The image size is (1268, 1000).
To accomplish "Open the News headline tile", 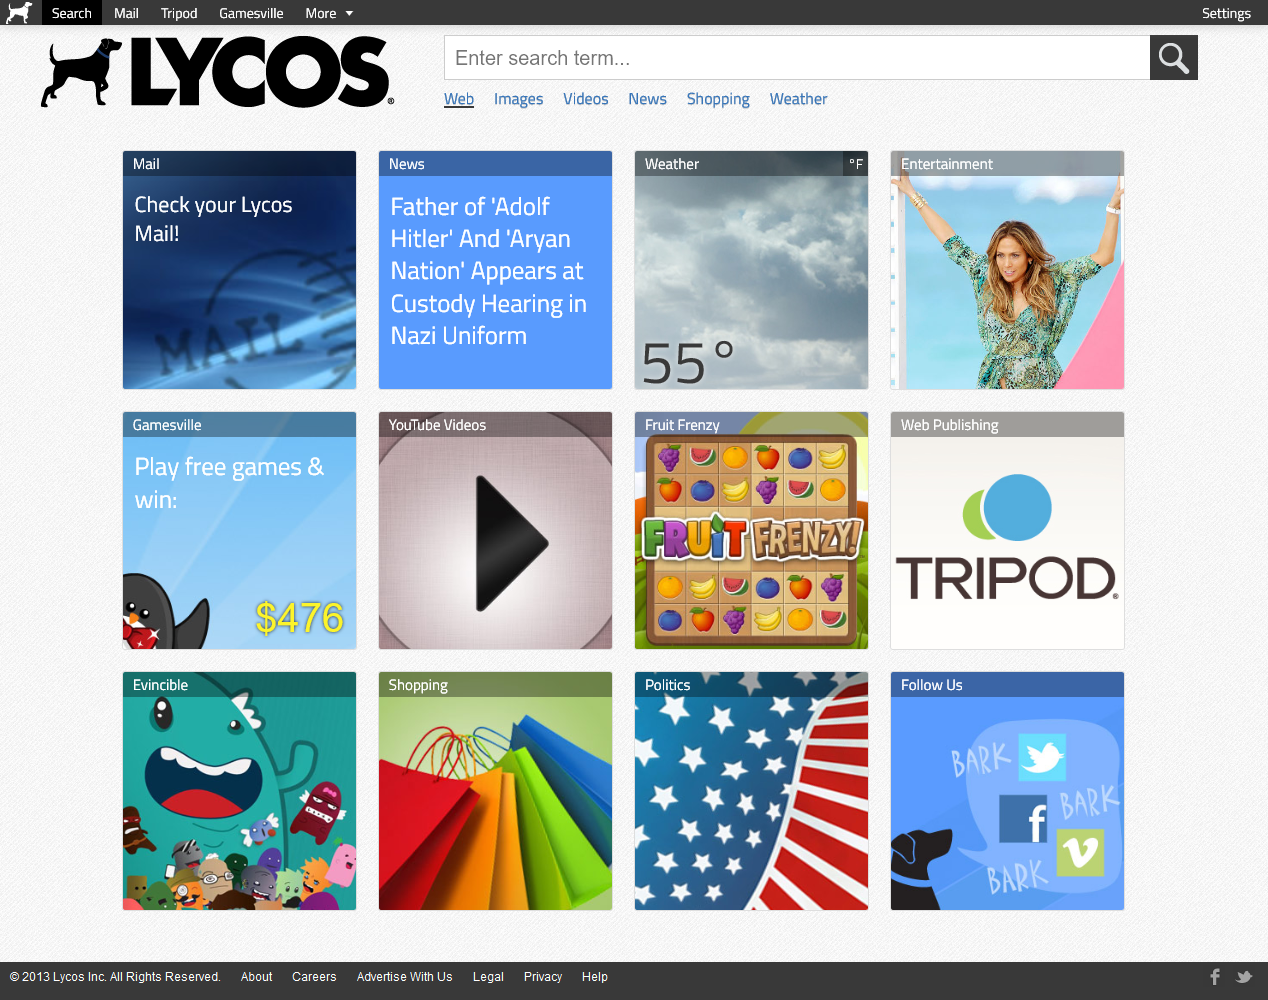I will pyautogui.click(x=495, y=270).
